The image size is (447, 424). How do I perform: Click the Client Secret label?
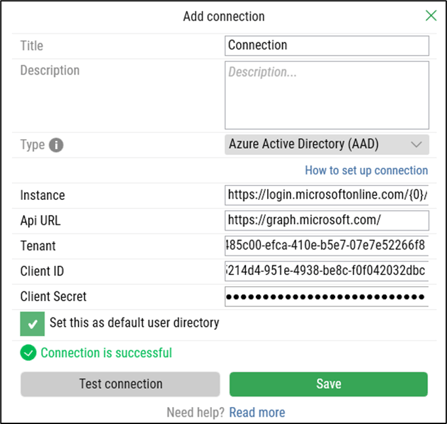coord(53,296)
